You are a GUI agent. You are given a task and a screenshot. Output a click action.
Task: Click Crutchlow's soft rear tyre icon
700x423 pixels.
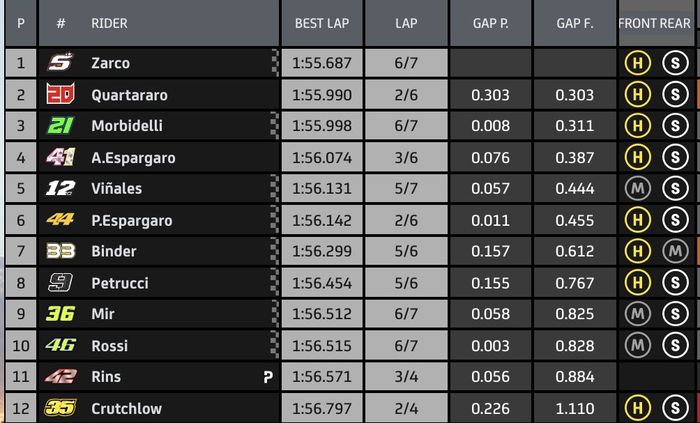[675, 408]
